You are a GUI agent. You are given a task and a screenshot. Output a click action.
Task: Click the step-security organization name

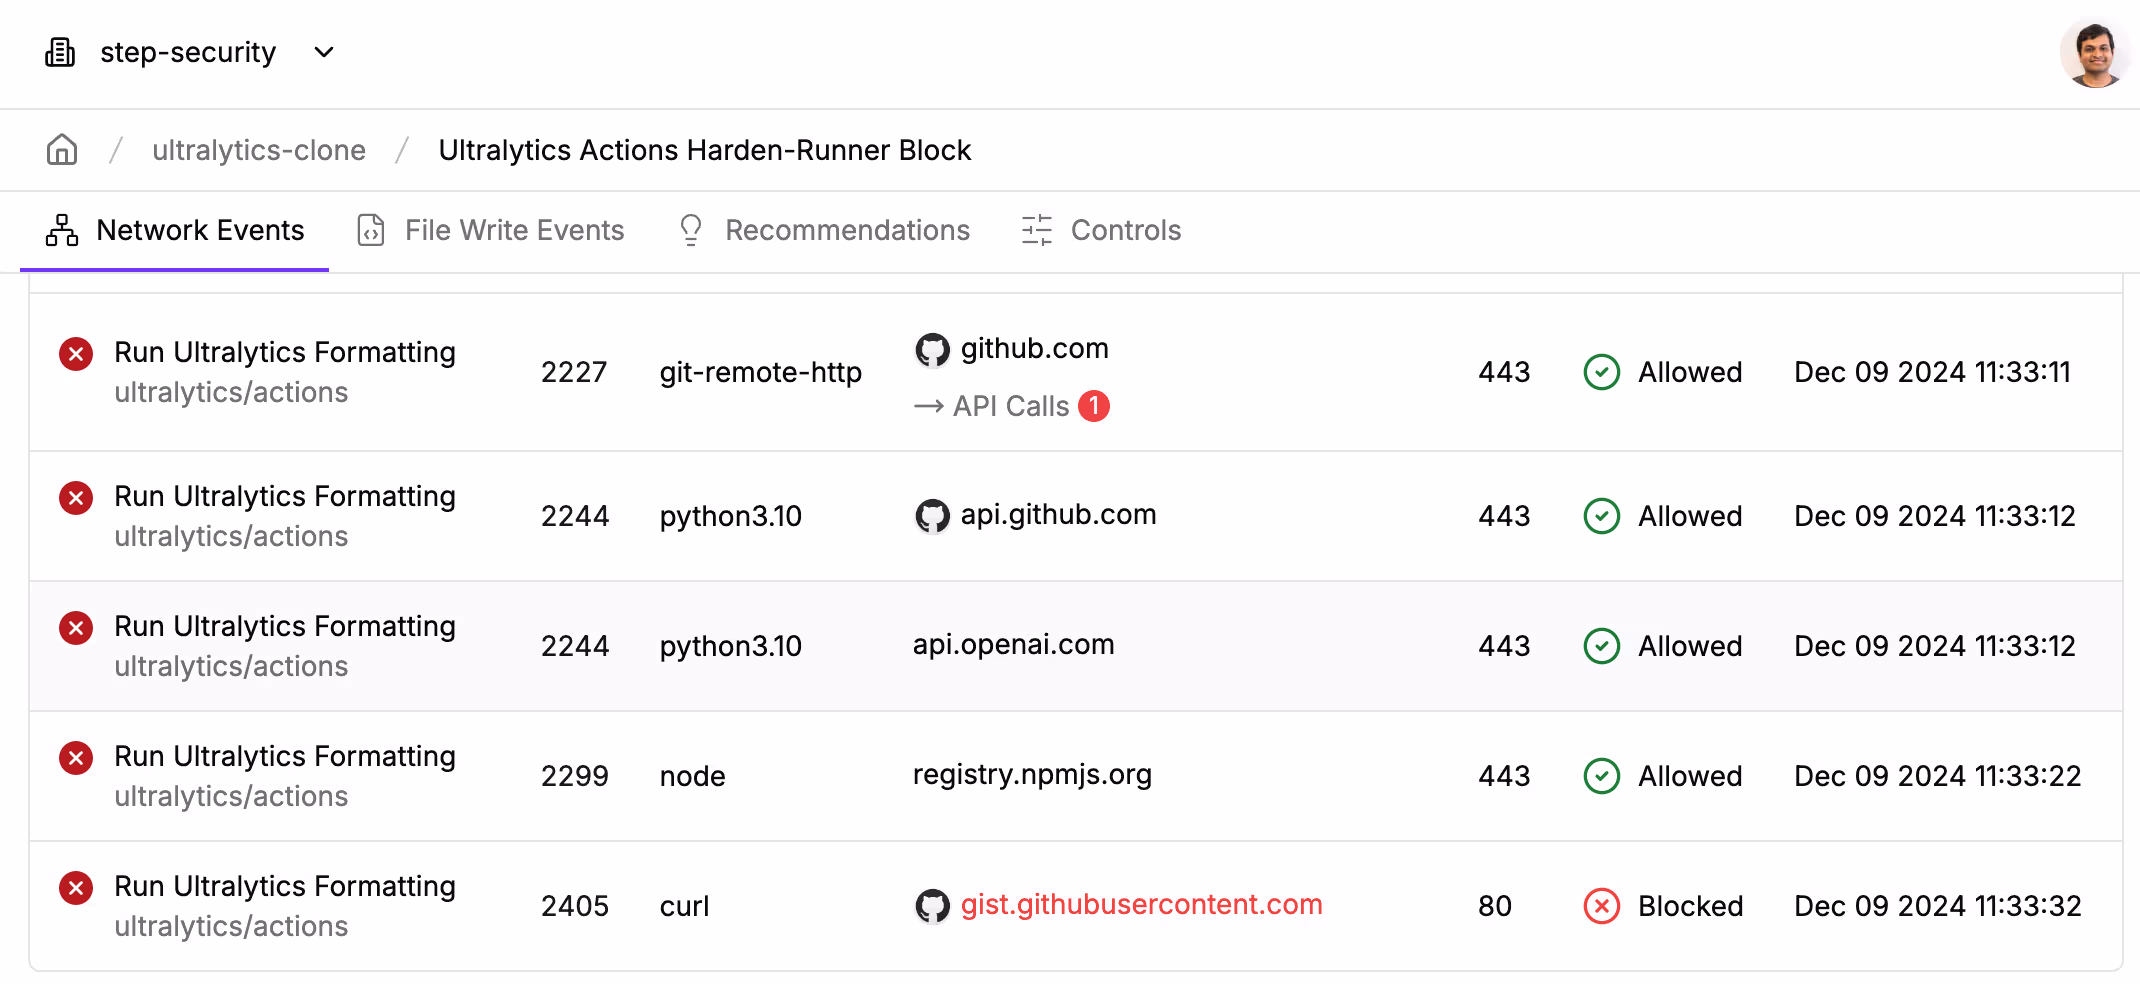pyautogui.click(x=188, y=52)
